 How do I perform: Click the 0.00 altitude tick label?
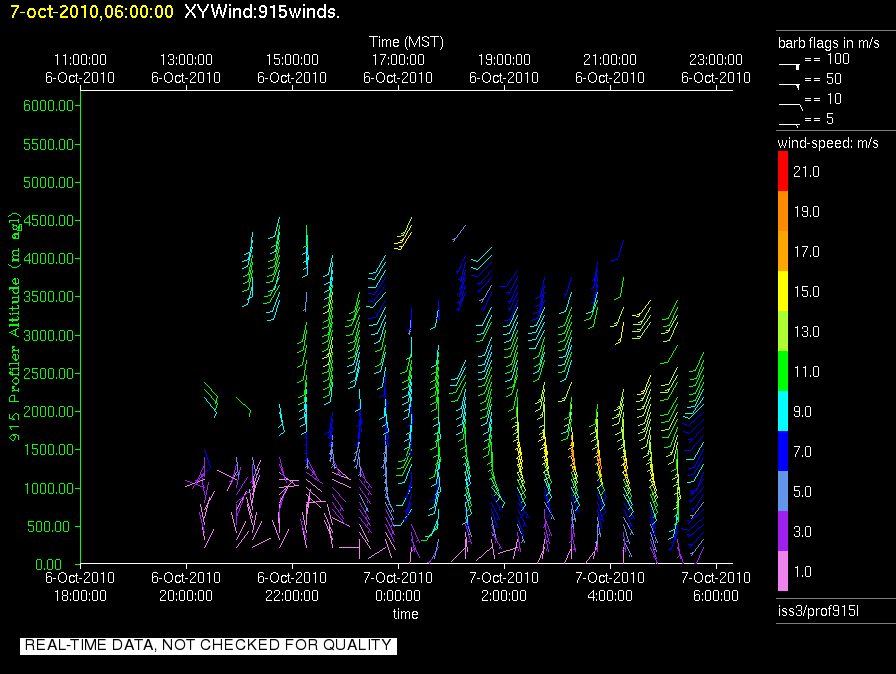49,565
